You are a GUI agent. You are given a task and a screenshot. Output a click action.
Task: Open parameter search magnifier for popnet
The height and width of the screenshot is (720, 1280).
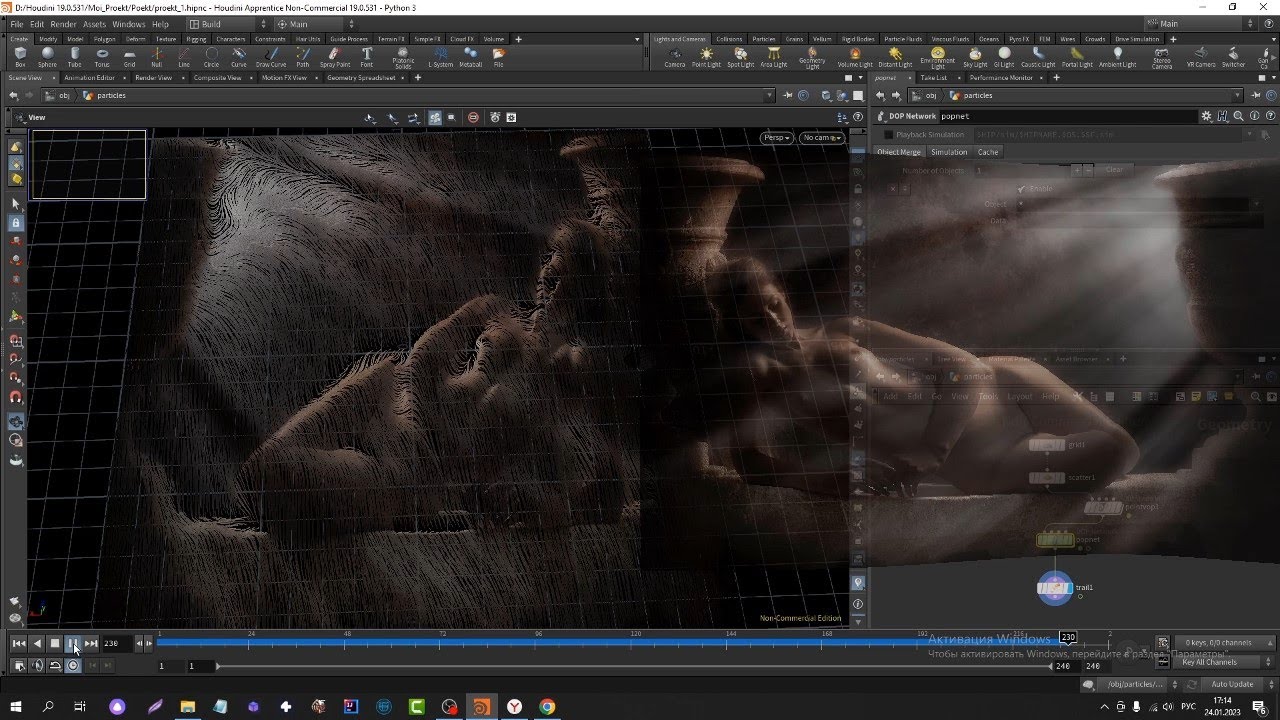click(x=1238, y=116)
